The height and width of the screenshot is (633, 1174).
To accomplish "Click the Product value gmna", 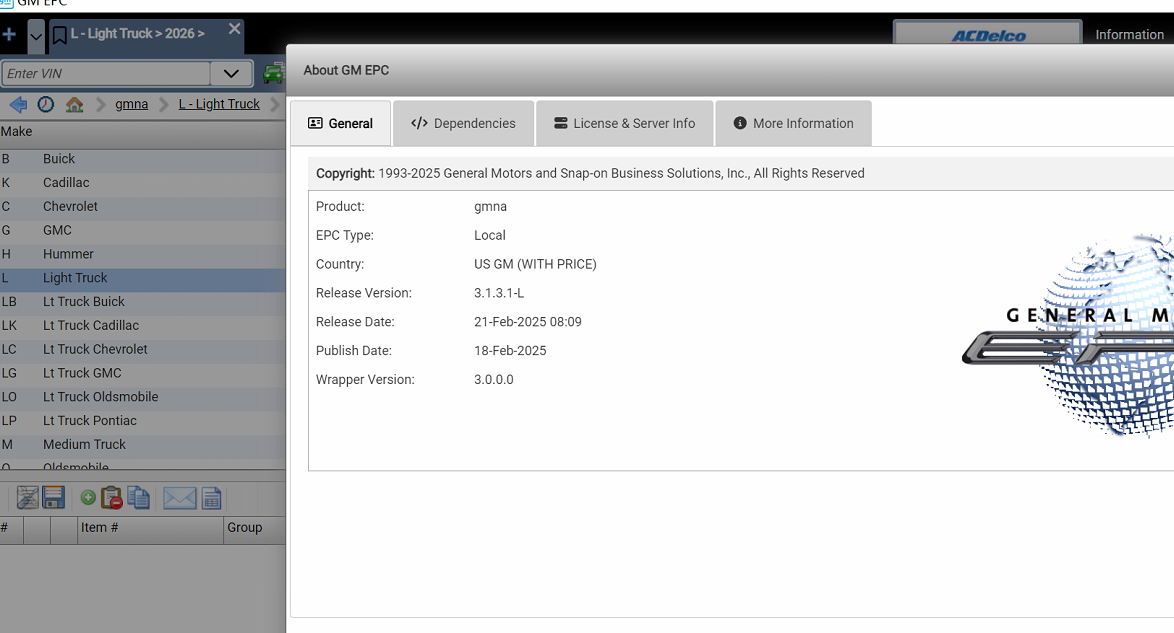I will point(490,207).
